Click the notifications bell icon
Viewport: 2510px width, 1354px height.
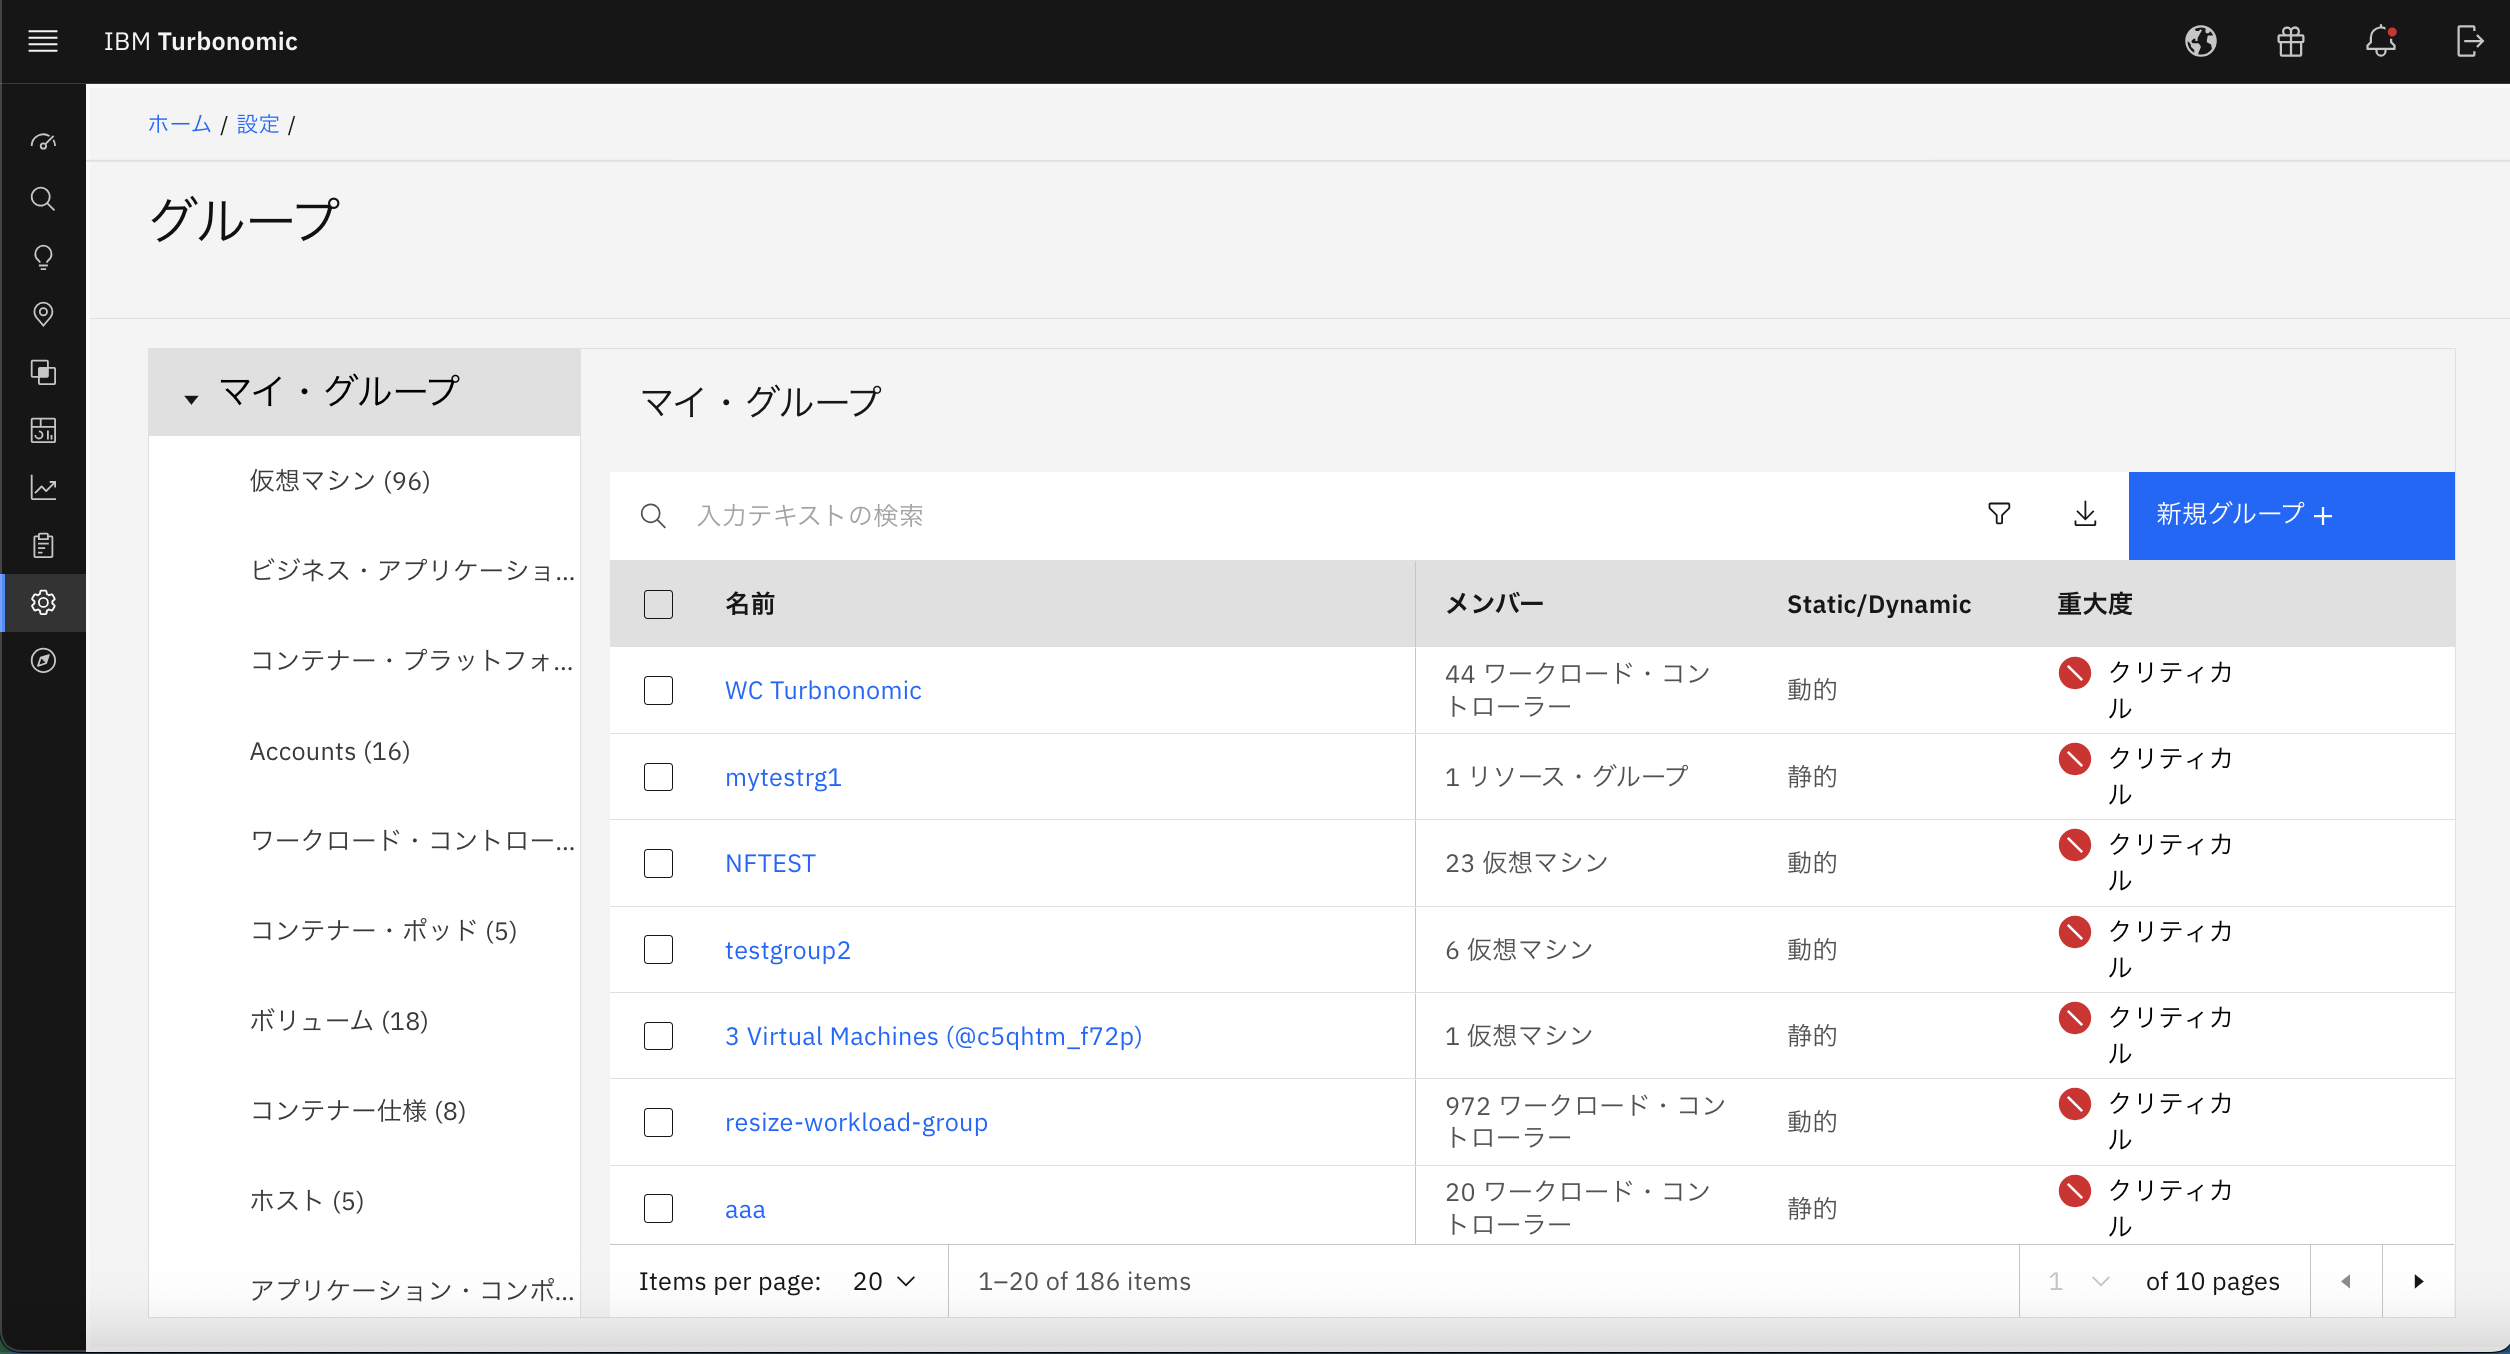click(2380, 41)
